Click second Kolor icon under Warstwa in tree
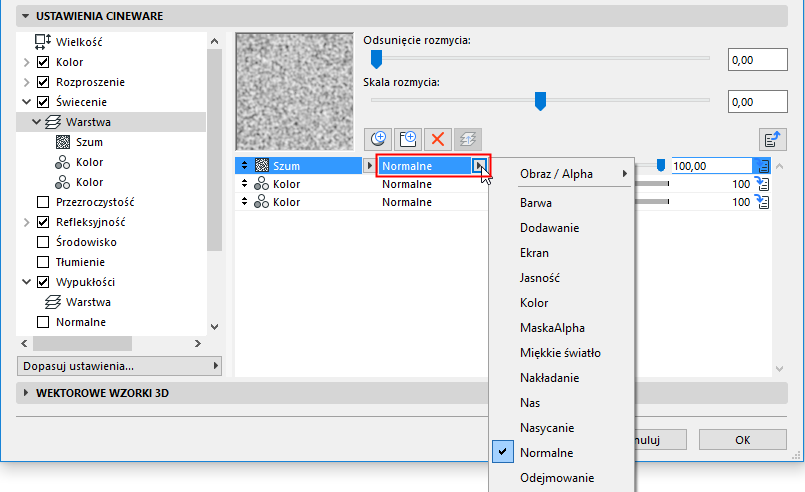Screen dimensions: 805x492 pos(63,182)
